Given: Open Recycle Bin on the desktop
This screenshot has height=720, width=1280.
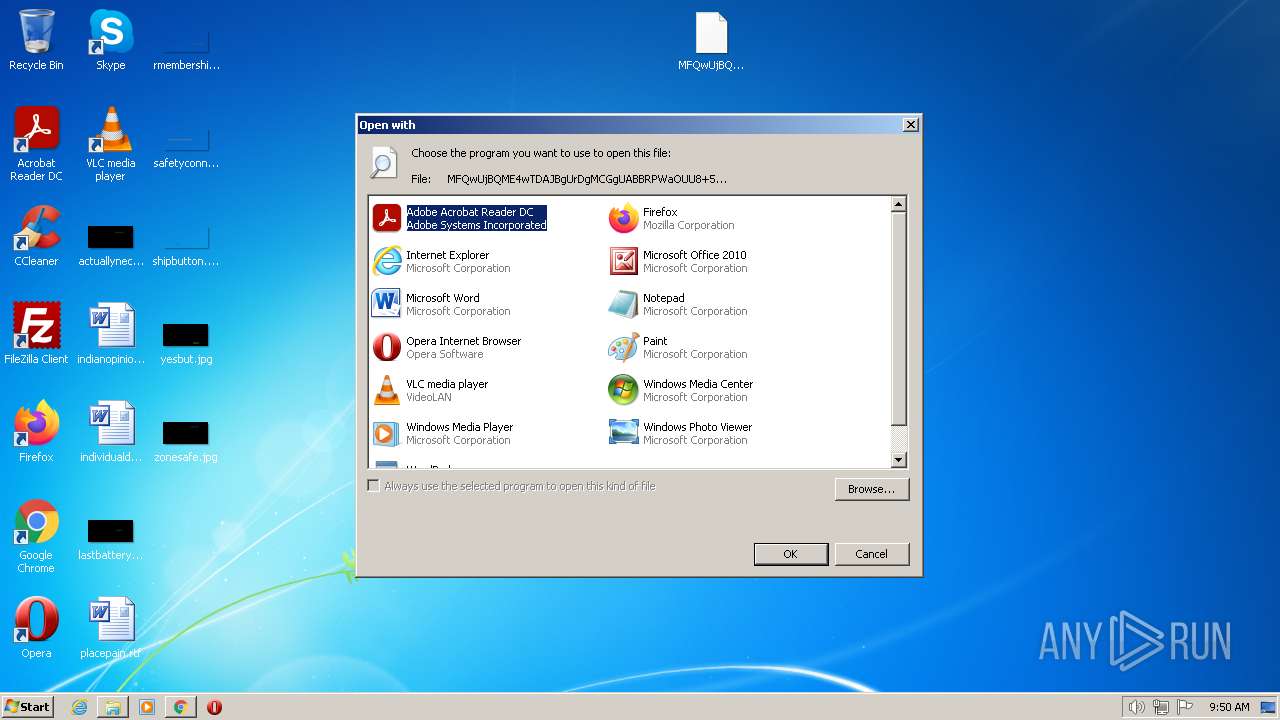Looking at the screenshot, I should point(36,40).
